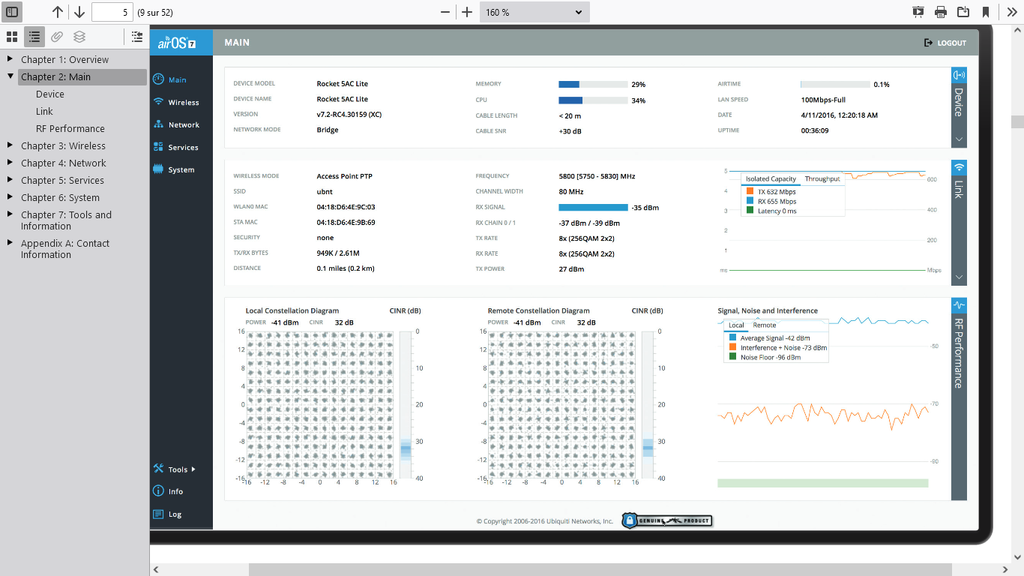This screenshot has height=576, width=1024.
Task: Click the Genuine Product badge
Action: [x=667, y=520]
